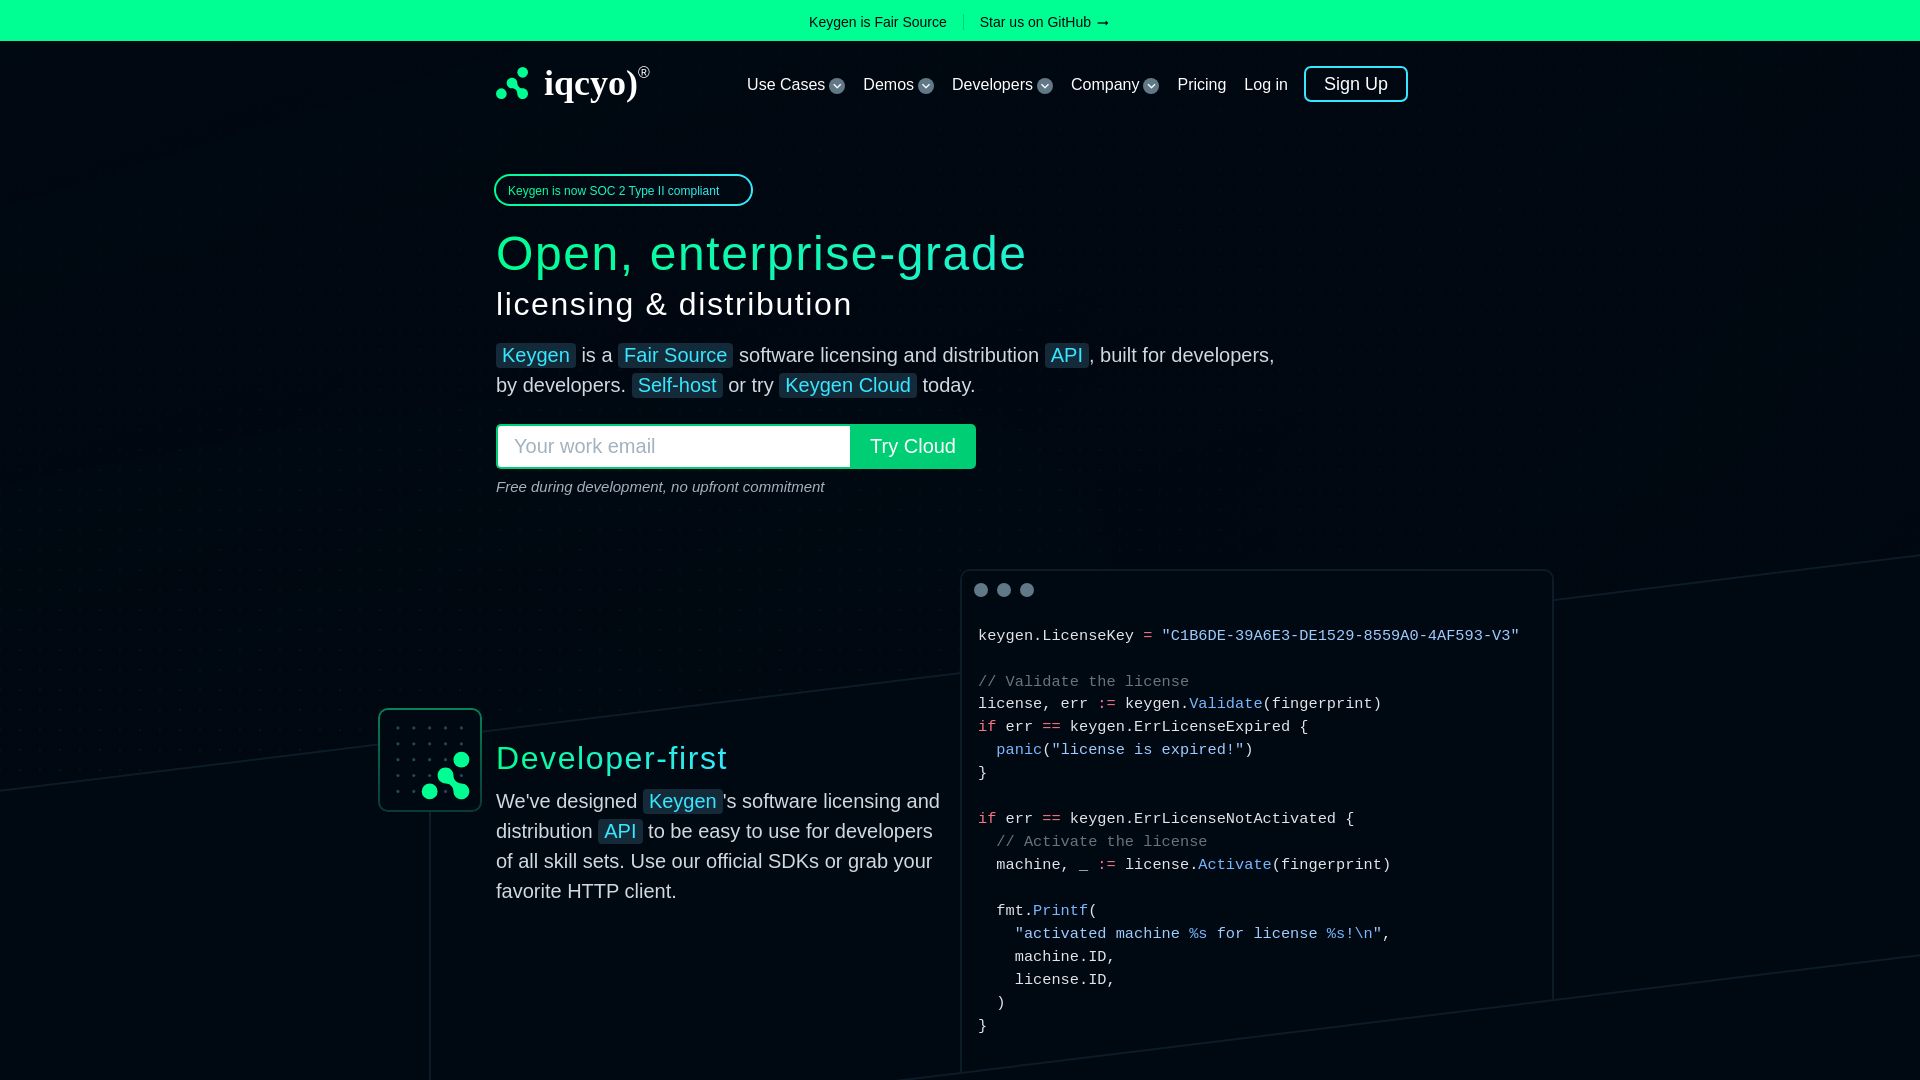
Task: Click the fmt.Printf( code line
Action: coord(1046,911)
